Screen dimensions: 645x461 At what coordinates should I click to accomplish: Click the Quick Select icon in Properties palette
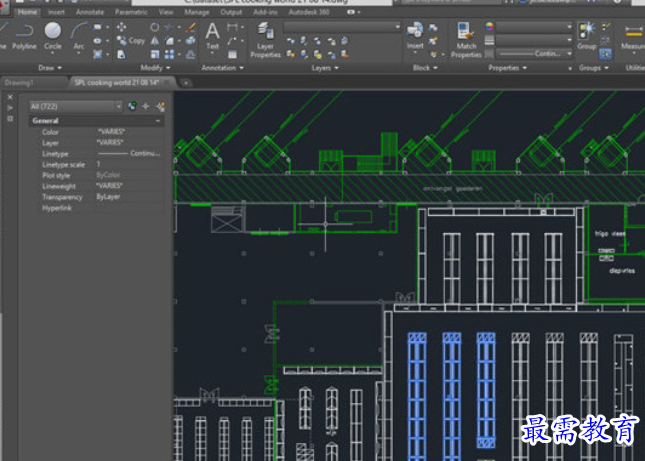(160, 107)
